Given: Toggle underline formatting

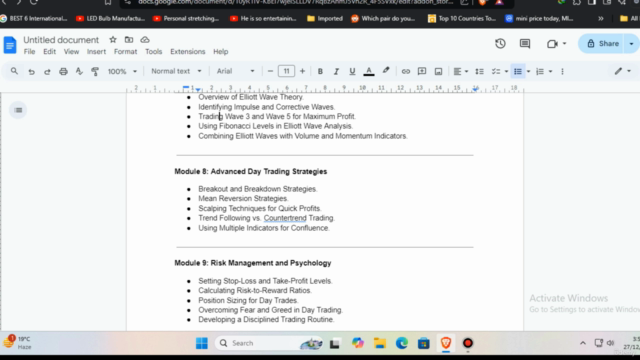Looking at the screenshot, I should 352,71.
